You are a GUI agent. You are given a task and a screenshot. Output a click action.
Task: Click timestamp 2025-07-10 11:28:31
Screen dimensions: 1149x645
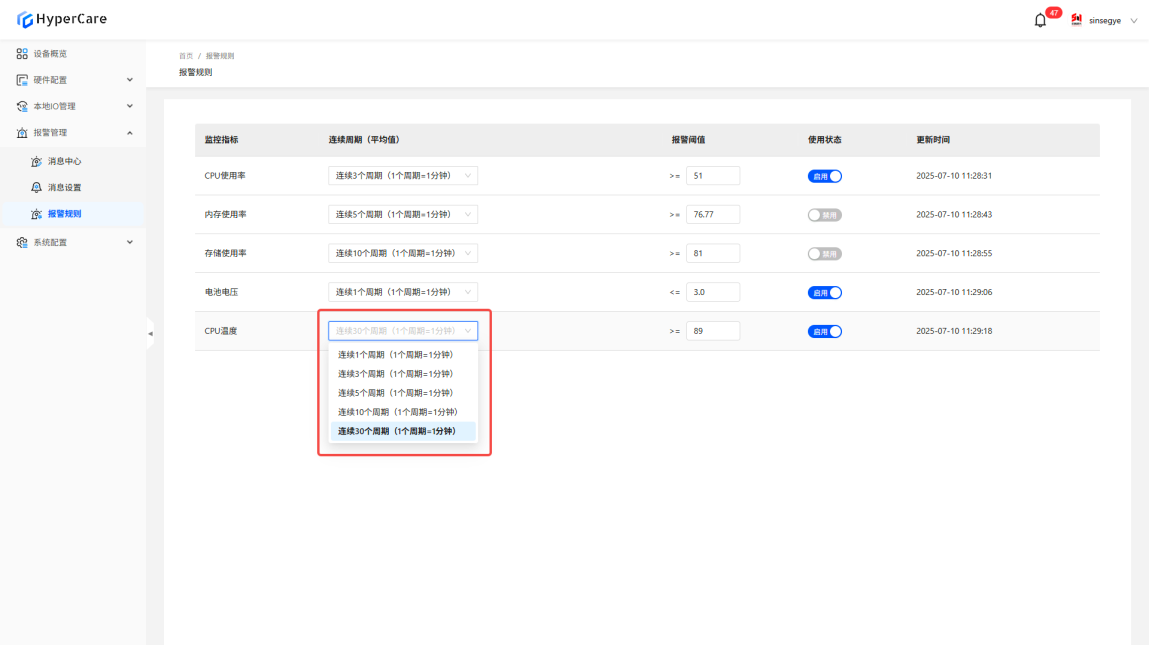pyautogui.click(x=954, y=176)
